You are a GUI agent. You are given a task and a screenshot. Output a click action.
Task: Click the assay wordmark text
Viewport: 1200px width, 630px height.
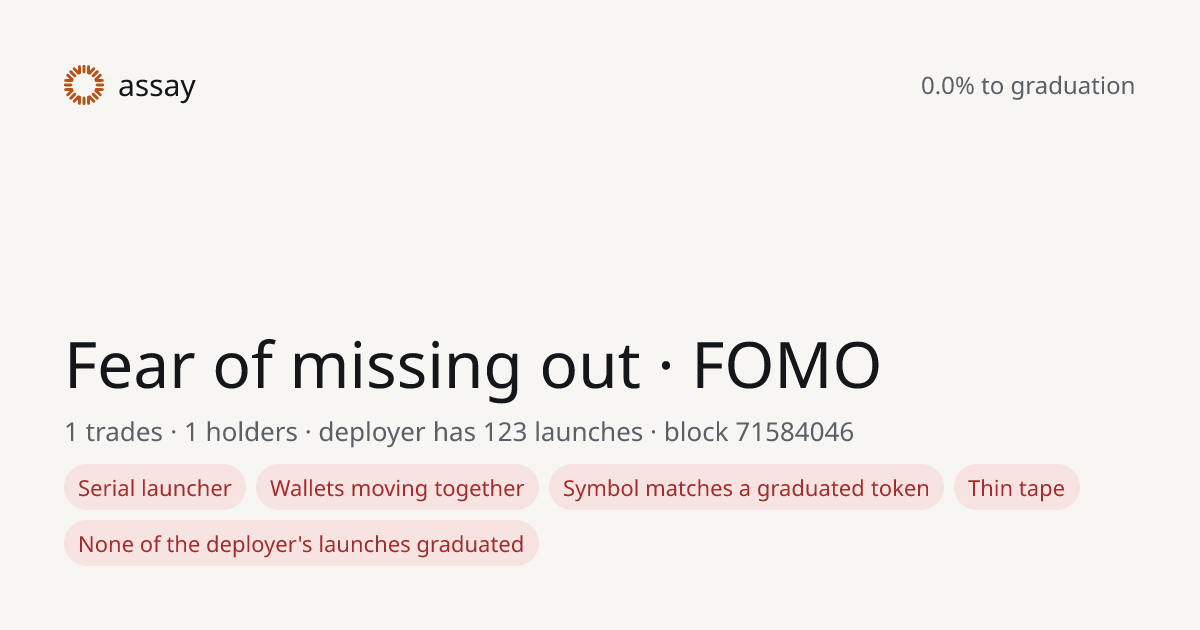[x=157, y=87]
